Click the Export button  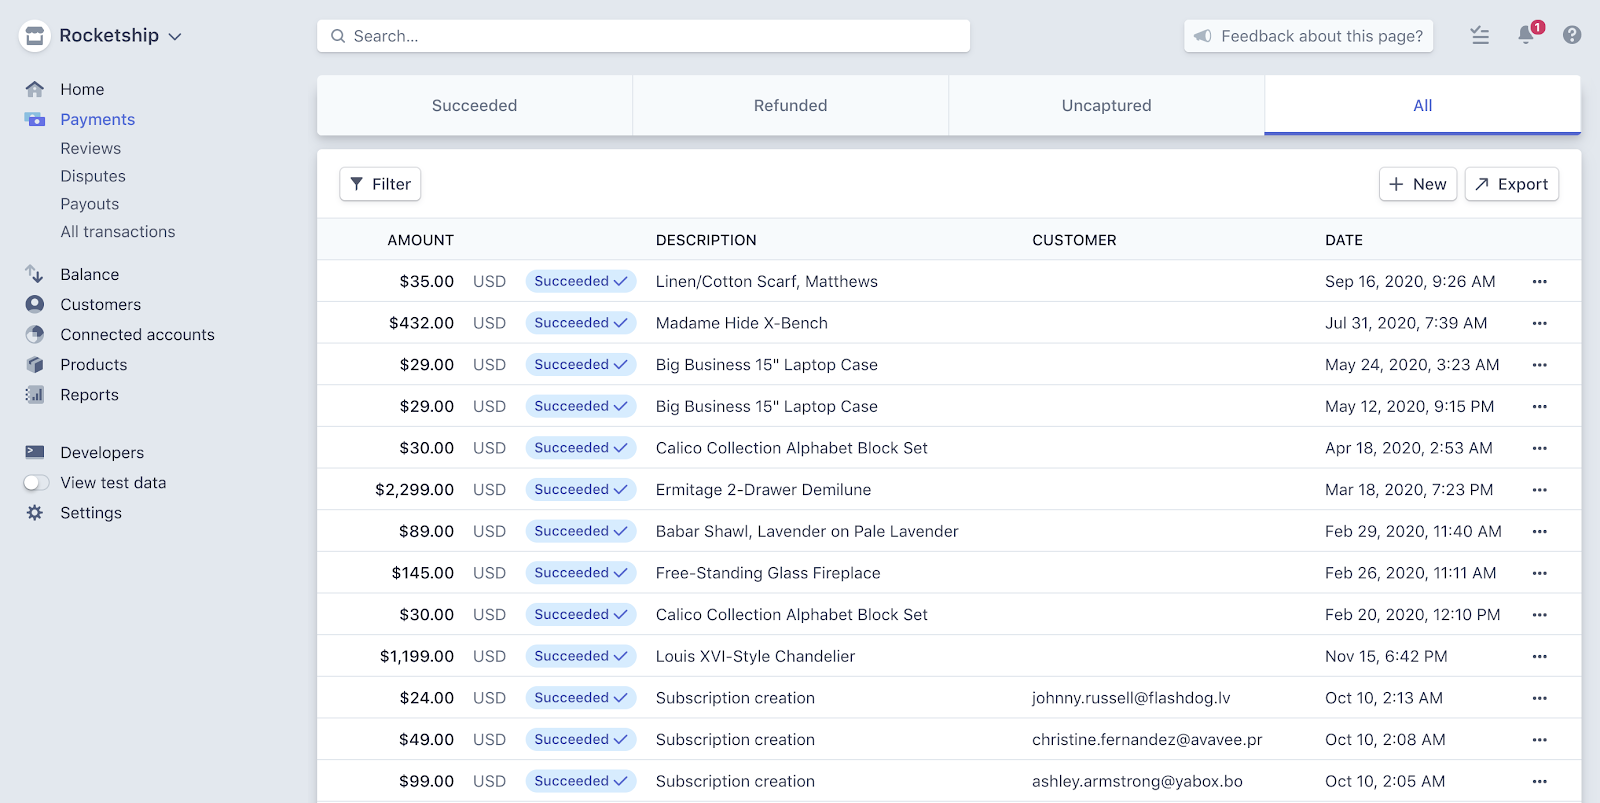click(1511, 184)
